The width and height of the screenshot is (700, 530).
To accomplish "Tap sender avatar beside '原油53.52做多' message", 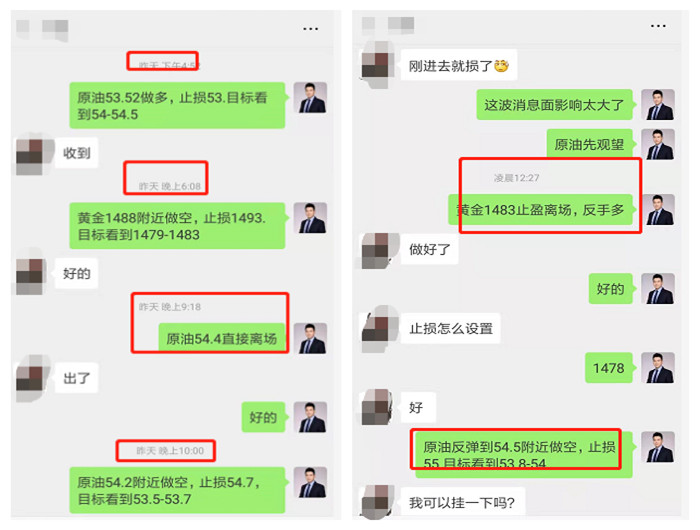I will [x=310, y=97].
